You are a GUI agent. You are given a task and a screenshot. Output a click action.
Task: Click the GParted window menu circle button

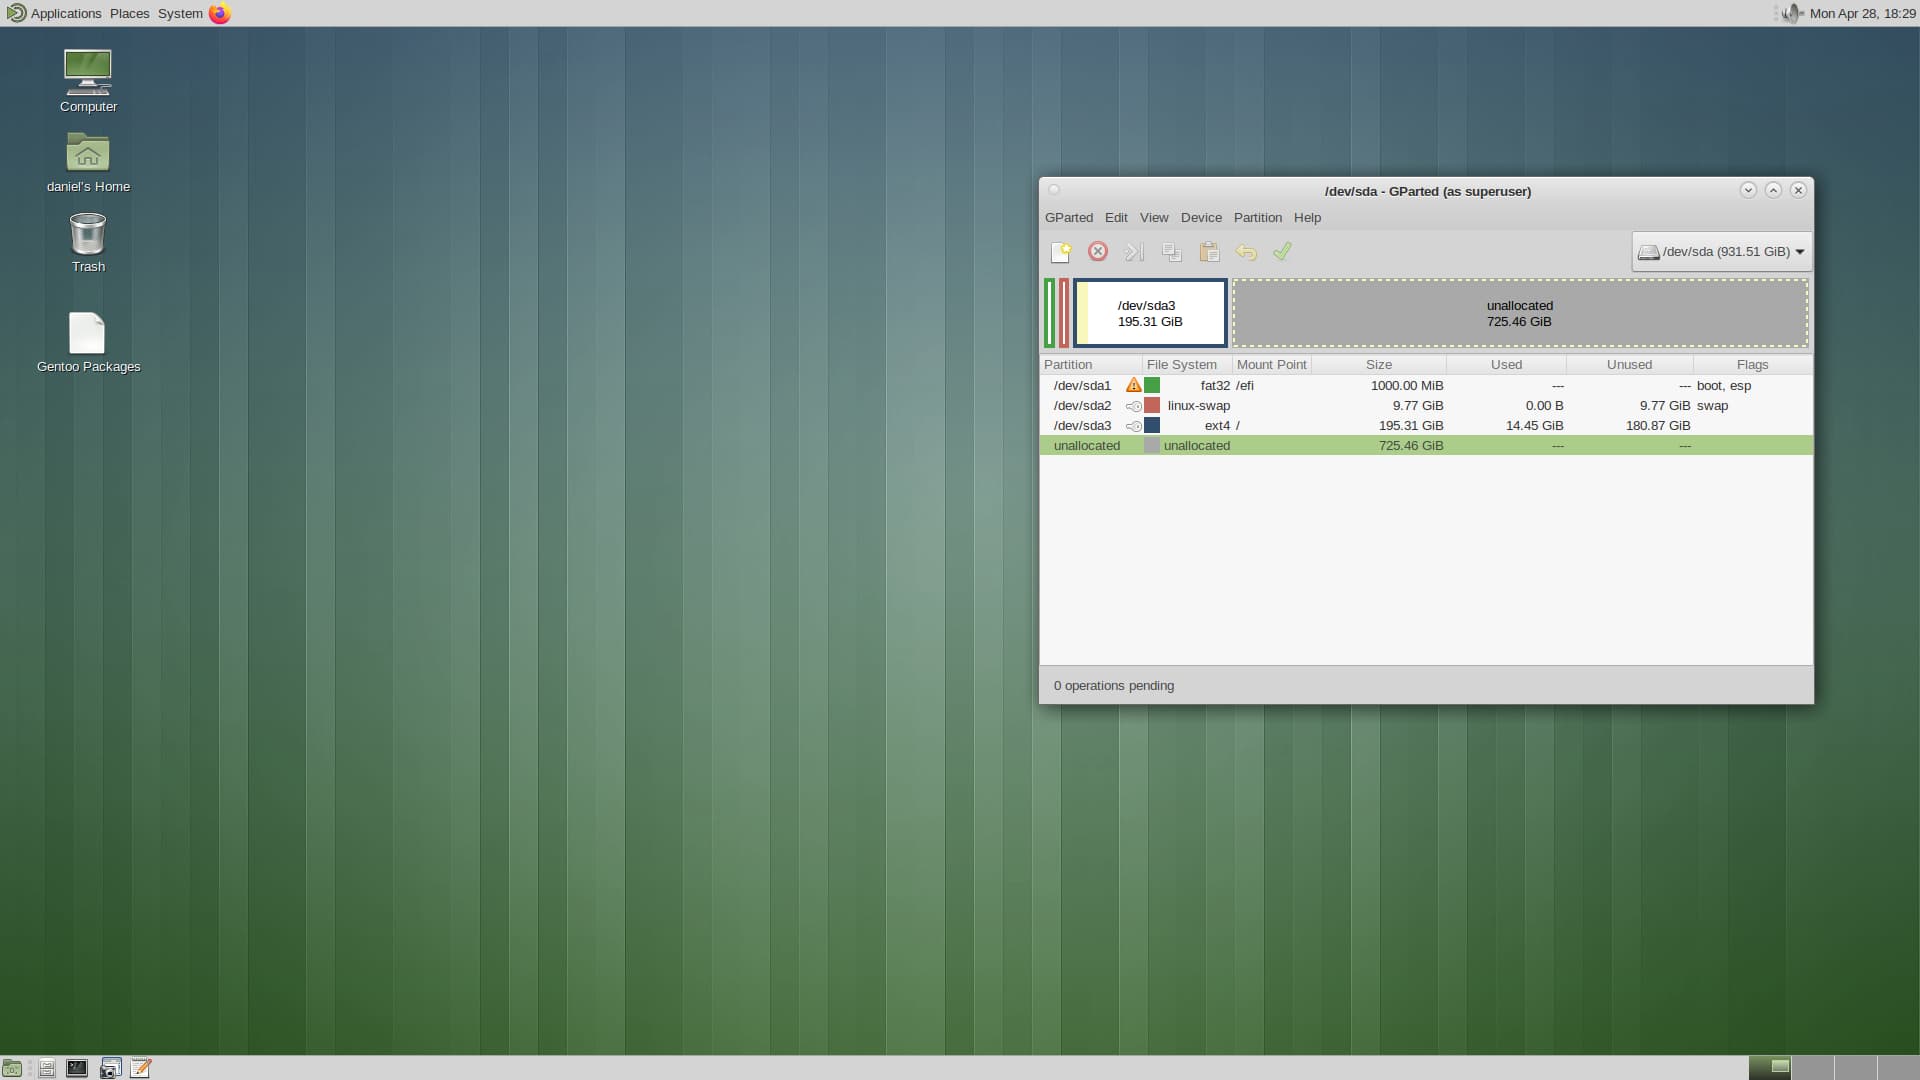[x=1054, y=190]
